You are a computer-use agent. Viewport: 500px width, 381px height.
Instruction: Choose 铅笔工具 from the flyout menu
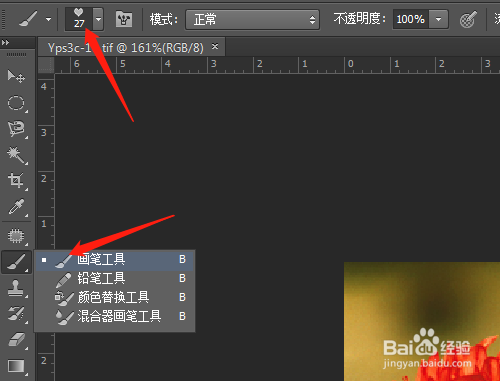[115, 278]
